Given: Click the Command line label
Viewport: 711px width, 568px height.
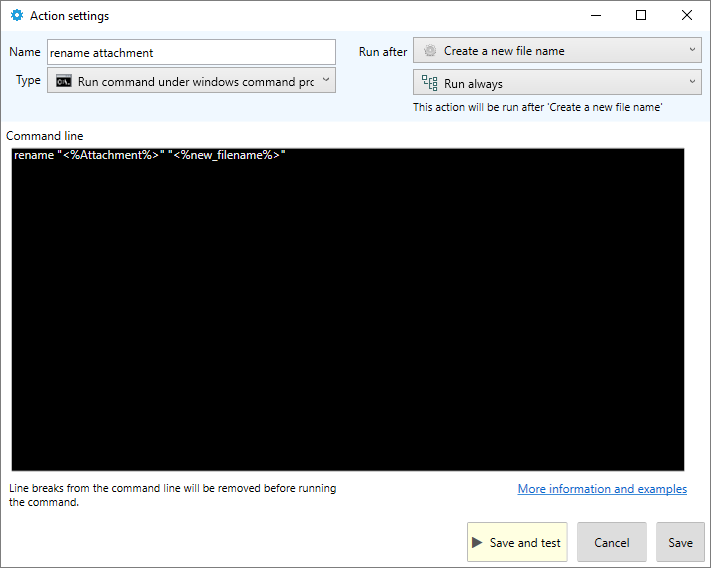Looking at the screenshot, I should tap(44, 136).
